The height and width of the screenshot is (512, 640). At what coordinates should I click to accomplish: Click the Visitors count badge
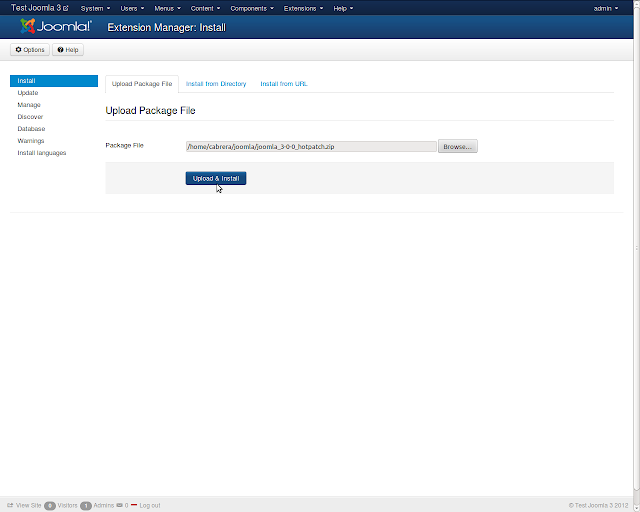click(50, 505)
